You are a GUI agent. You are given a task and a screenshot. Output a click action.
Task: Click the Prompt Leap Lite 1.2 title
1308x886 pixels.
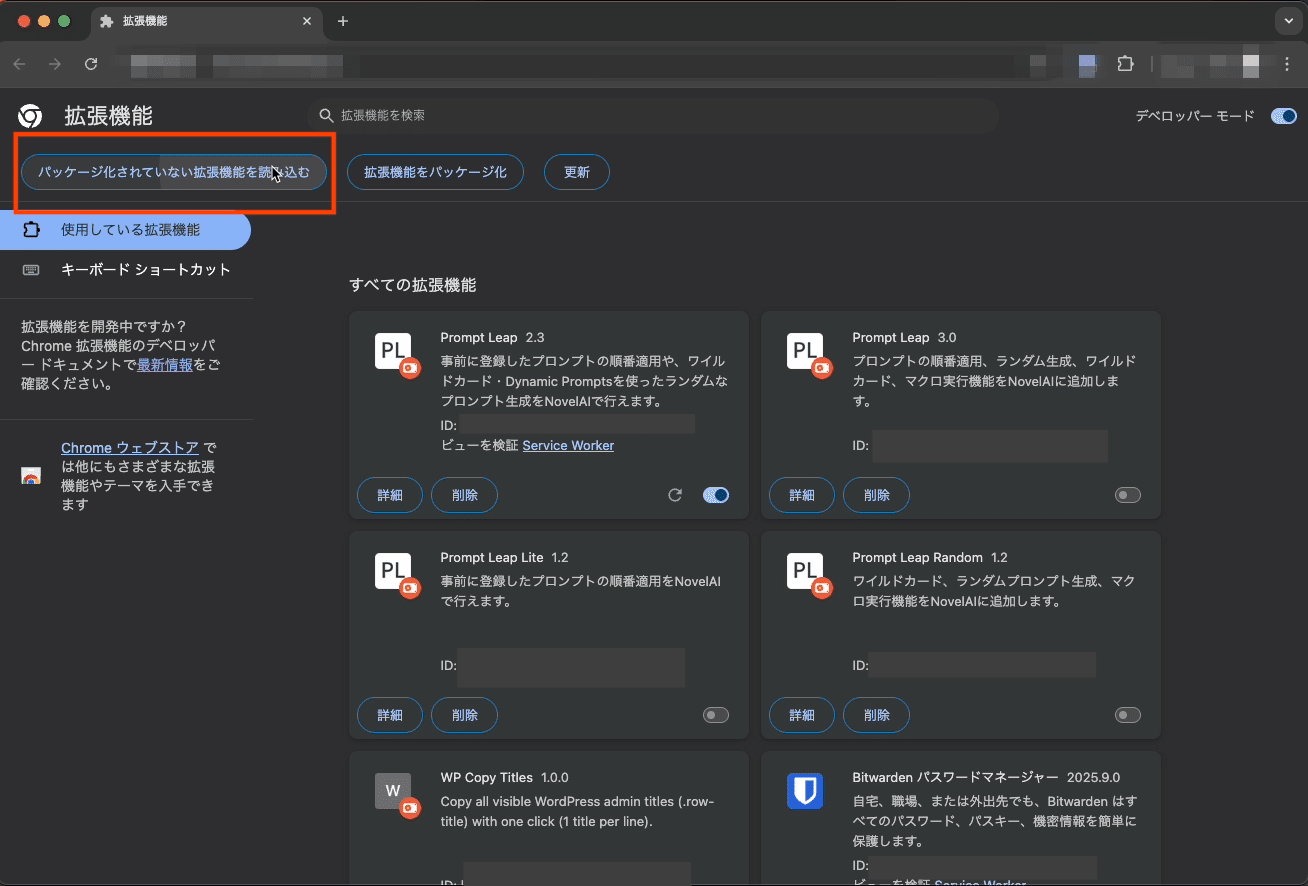click(x=504, y=557)
